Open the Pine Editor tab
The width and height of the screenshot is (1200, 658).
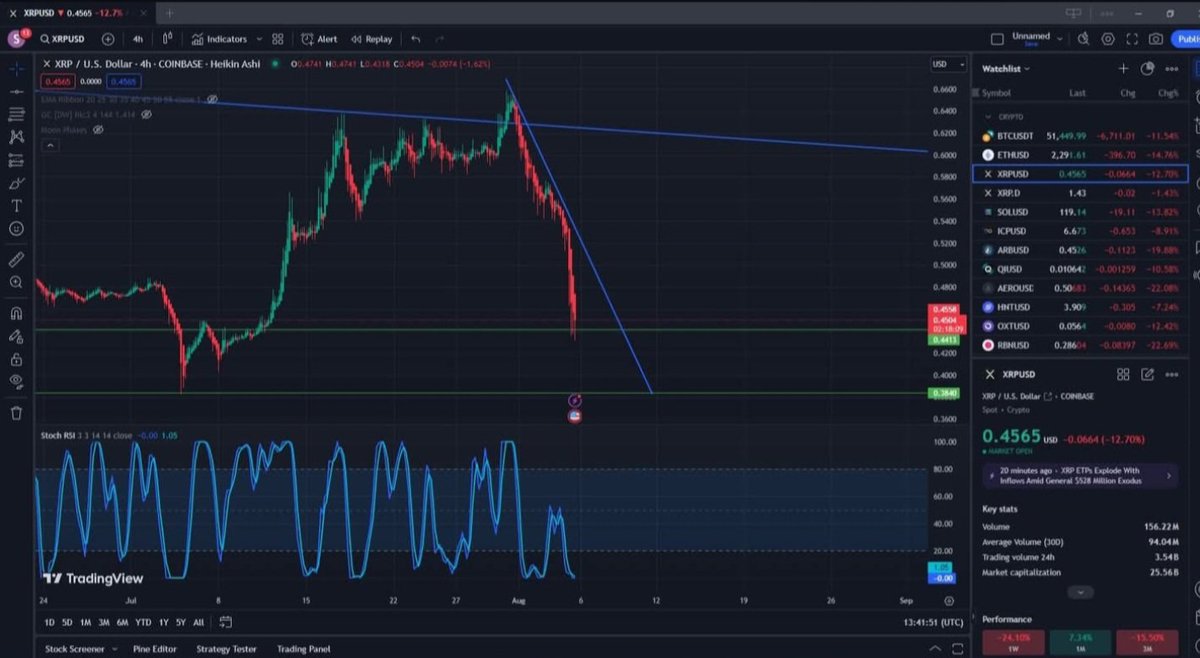156,649
